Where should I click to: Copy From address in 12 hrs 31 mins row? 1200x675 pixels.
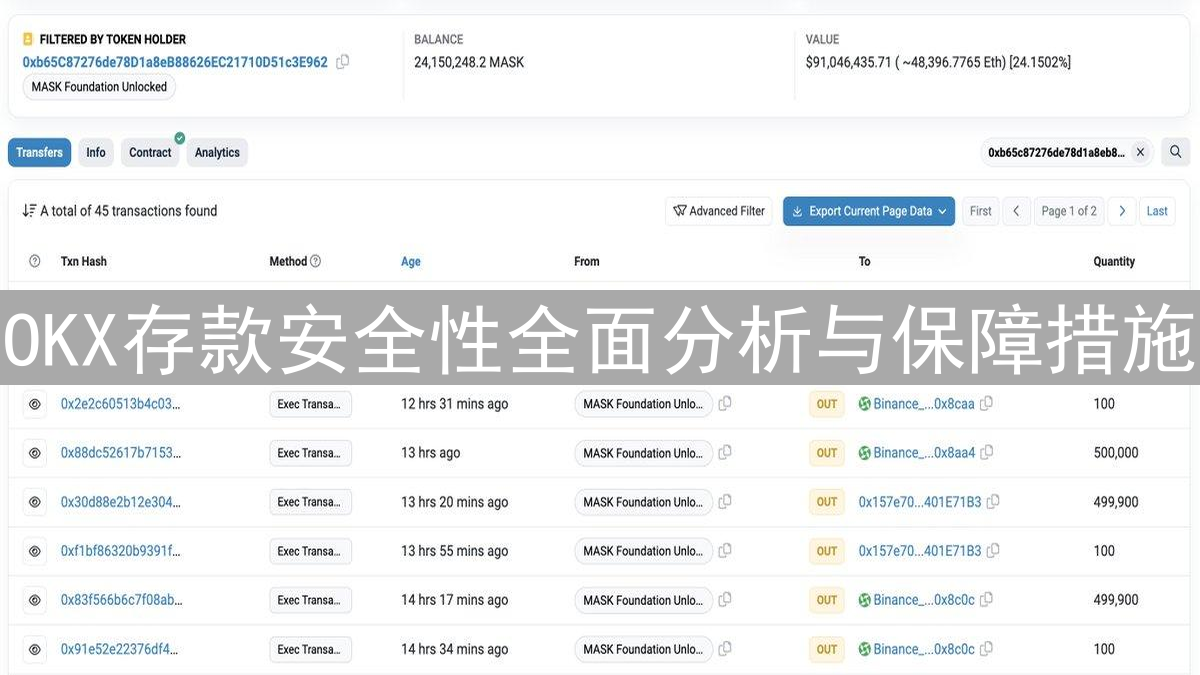[x=725, y=403]
